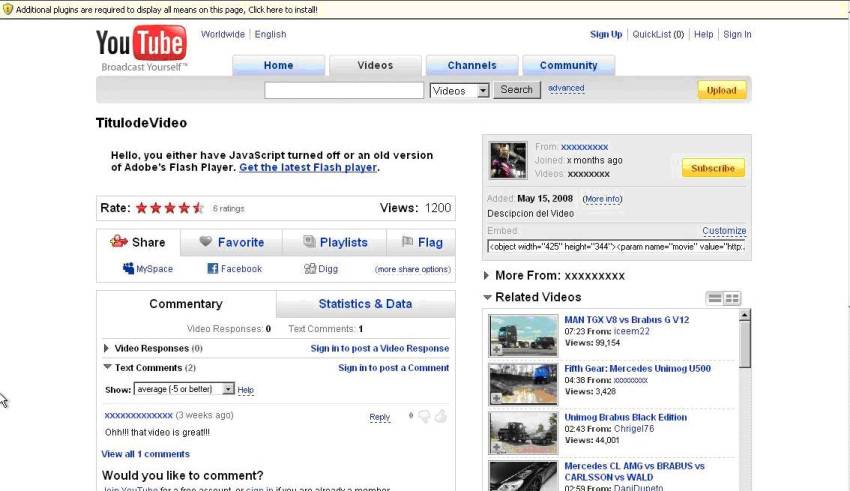Select the Share tab

[138, 242]
